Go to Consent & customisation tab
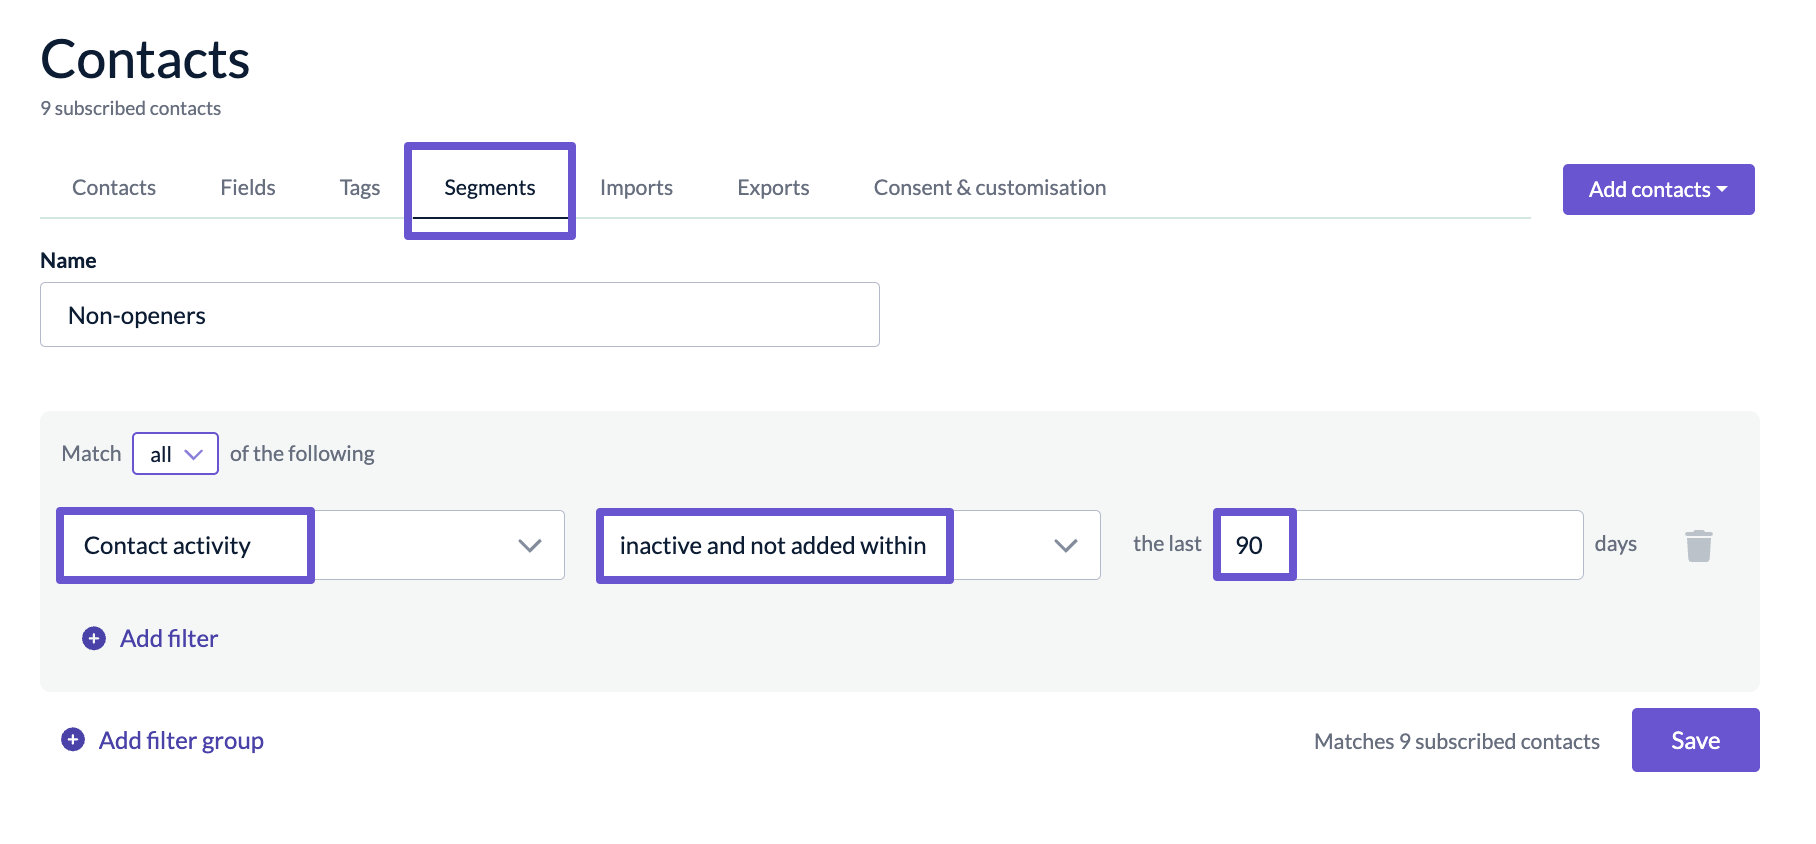This screenshot has height=844, width=1816. (990, 188)
